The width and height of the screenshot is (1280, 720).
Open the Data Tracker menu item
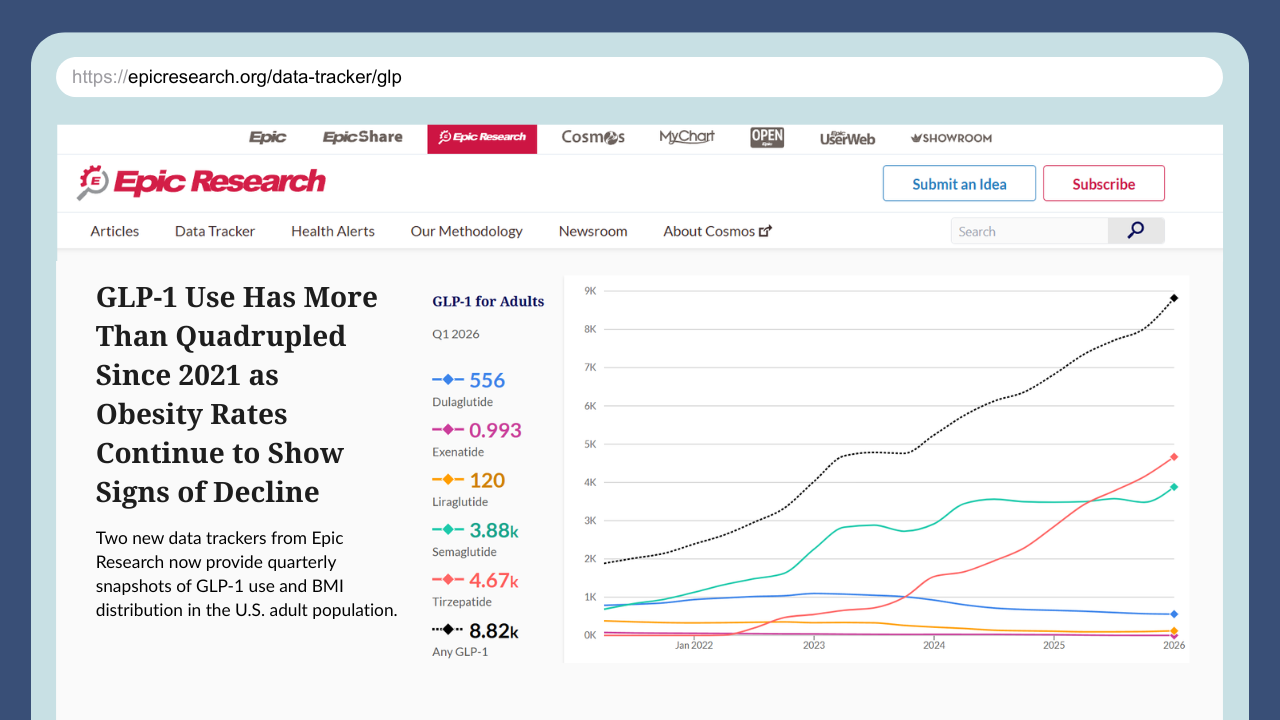[215, 231]
